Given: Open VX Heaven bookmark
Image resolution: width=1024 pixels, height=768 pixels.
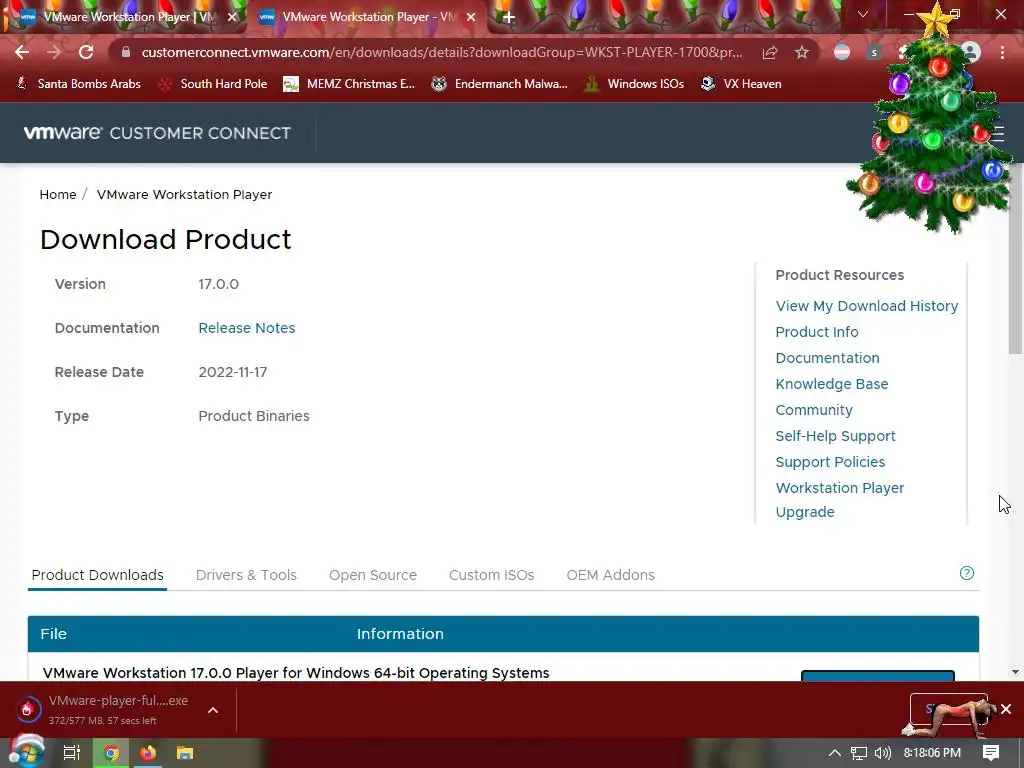Looking at the screenshot, I should (741, 84).
